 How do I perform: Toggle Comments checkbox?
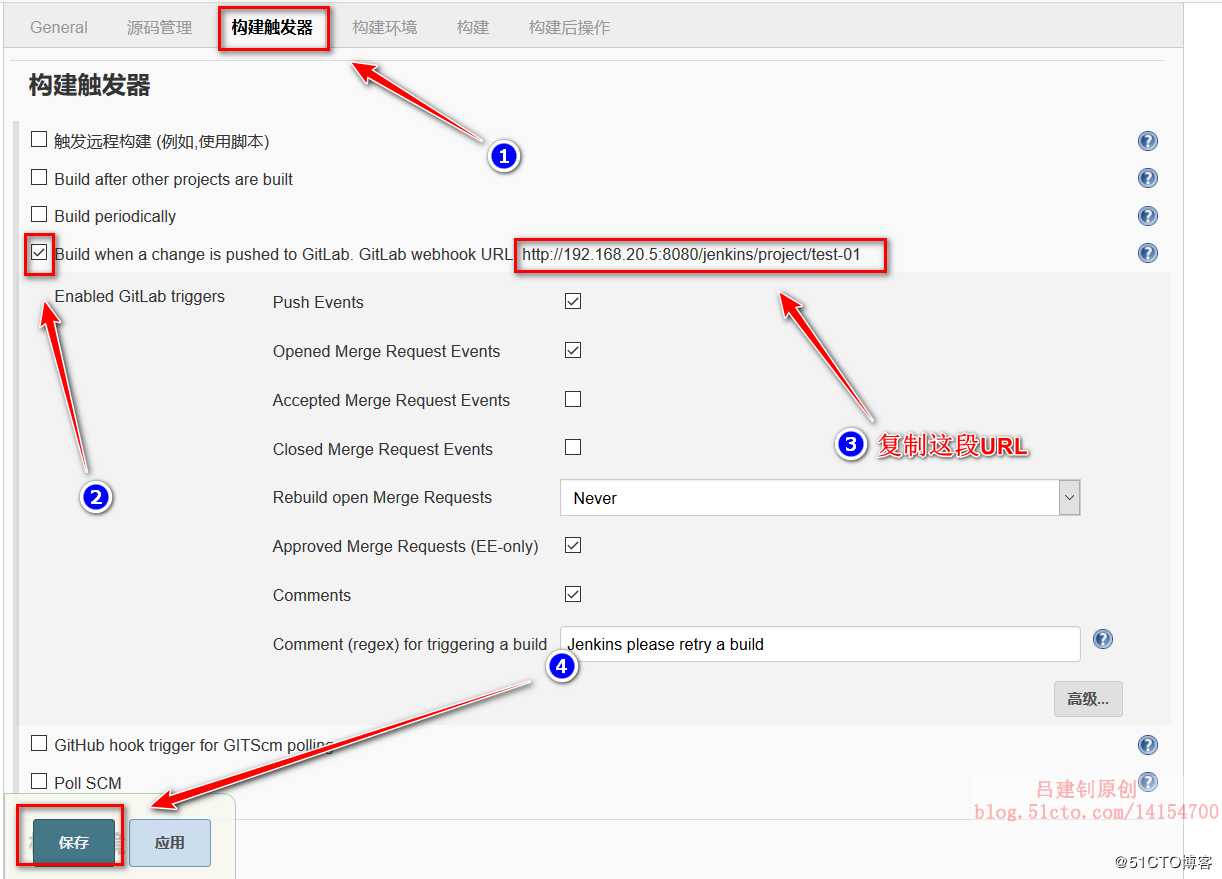pos(573,594)
